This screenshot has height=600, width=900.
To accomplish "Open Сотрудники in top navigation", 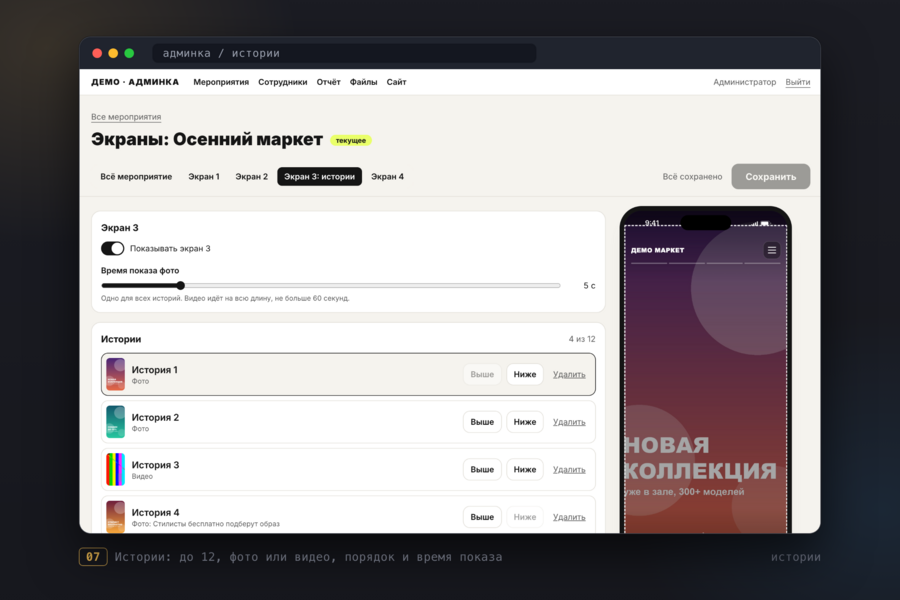I will coord(282,82).
